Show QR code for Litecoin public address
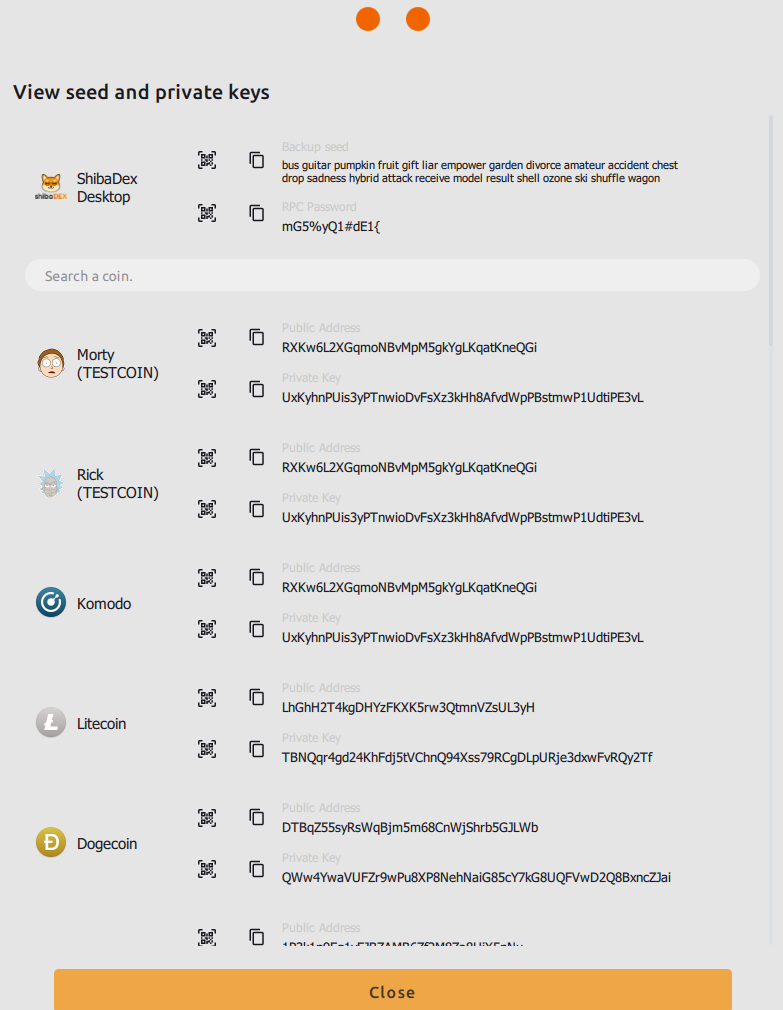 coord(207,698)
